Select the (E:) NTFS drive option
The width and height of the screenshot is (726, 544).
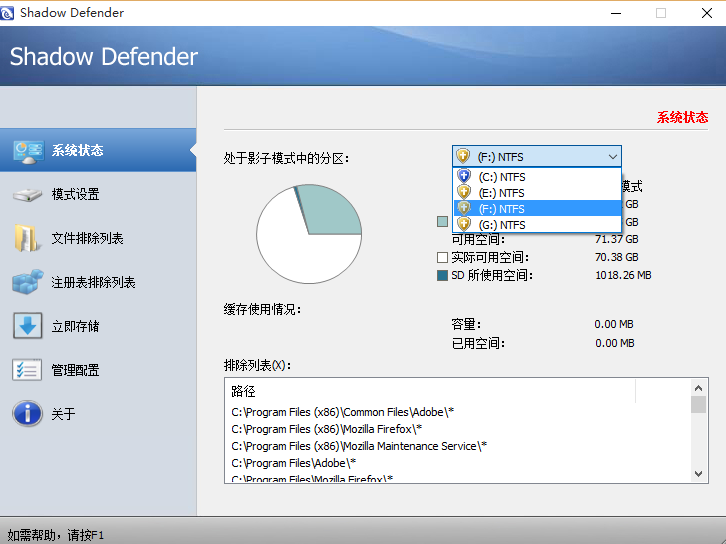tap(501, 193)
